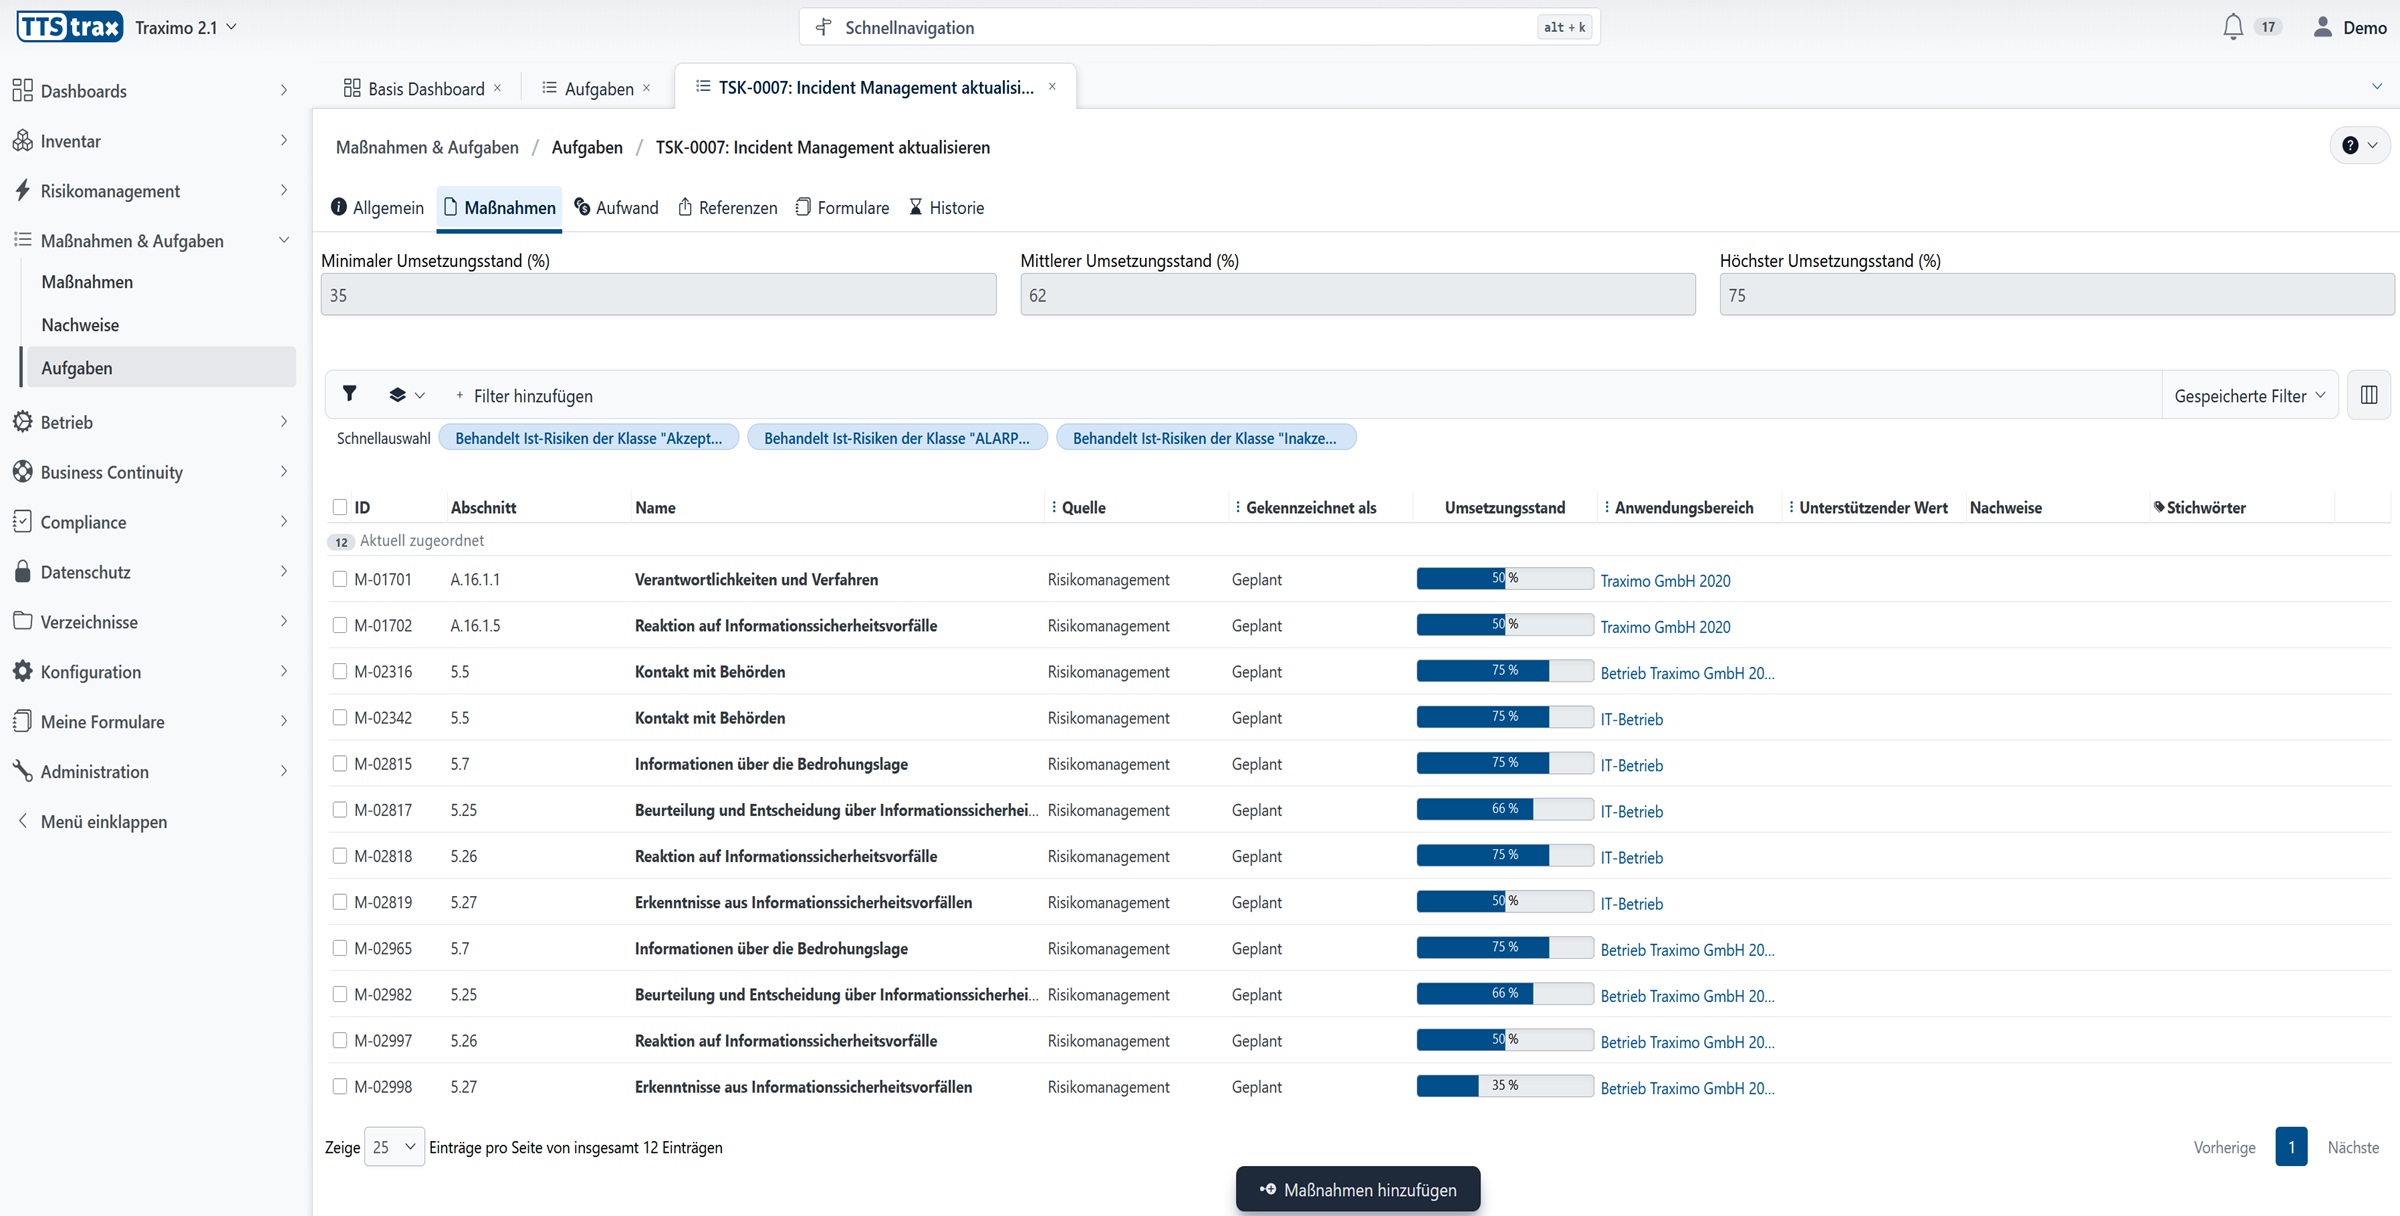Click the Demo user profile icon

point(2322,27)
